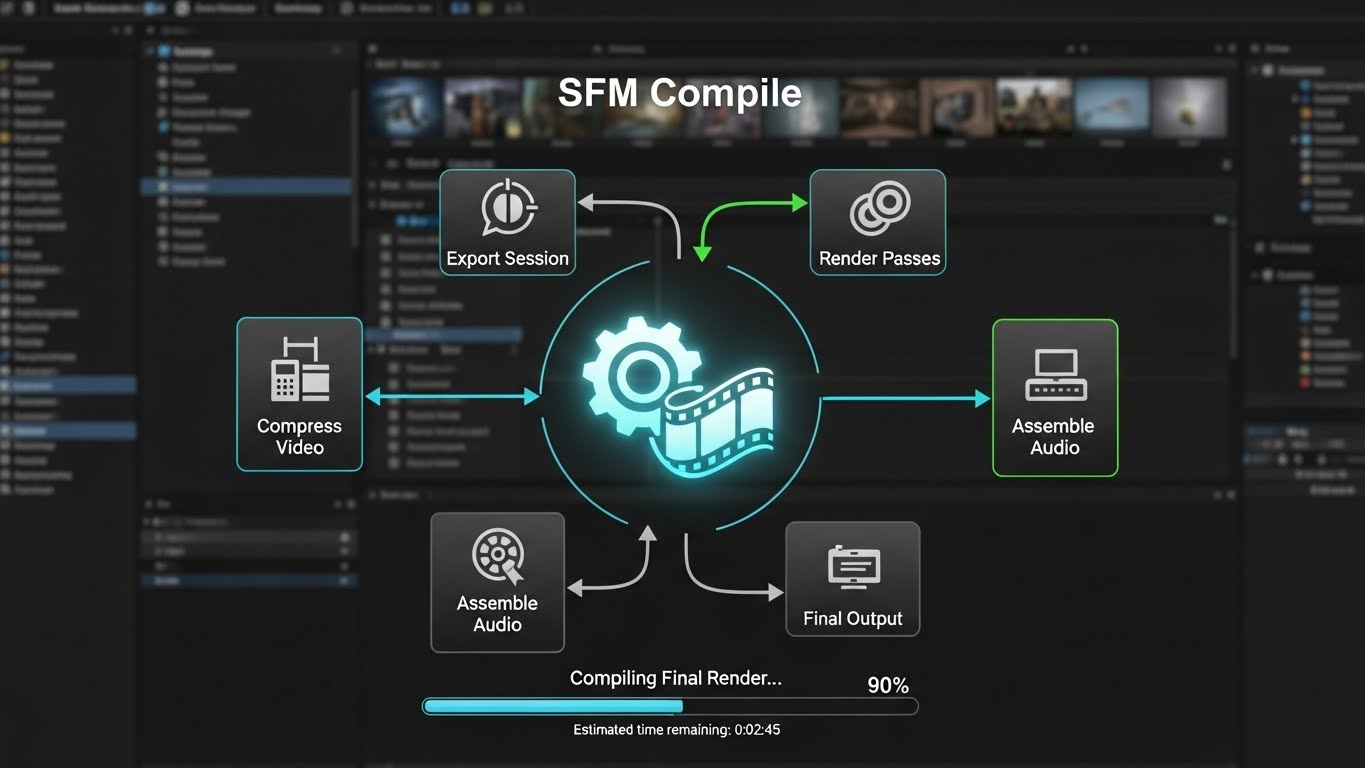
Task: Click the "Compress Video" text label
Action: pos(299,436)
